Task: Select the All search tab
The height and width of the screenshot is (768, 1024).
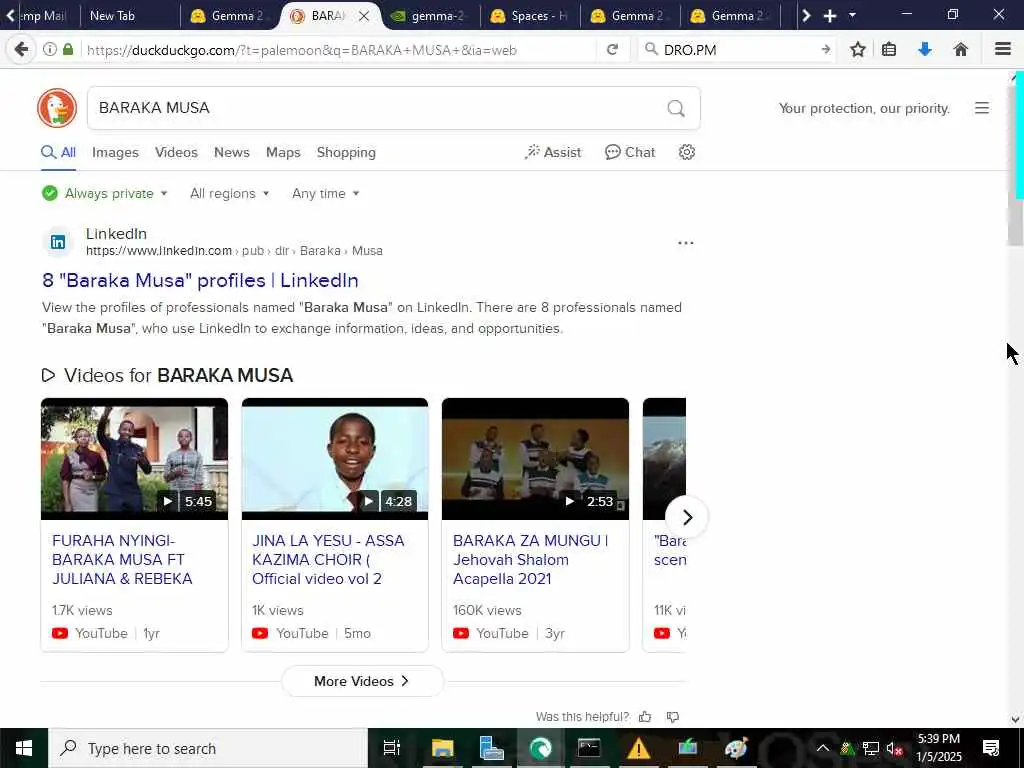Action: point(59,152)
